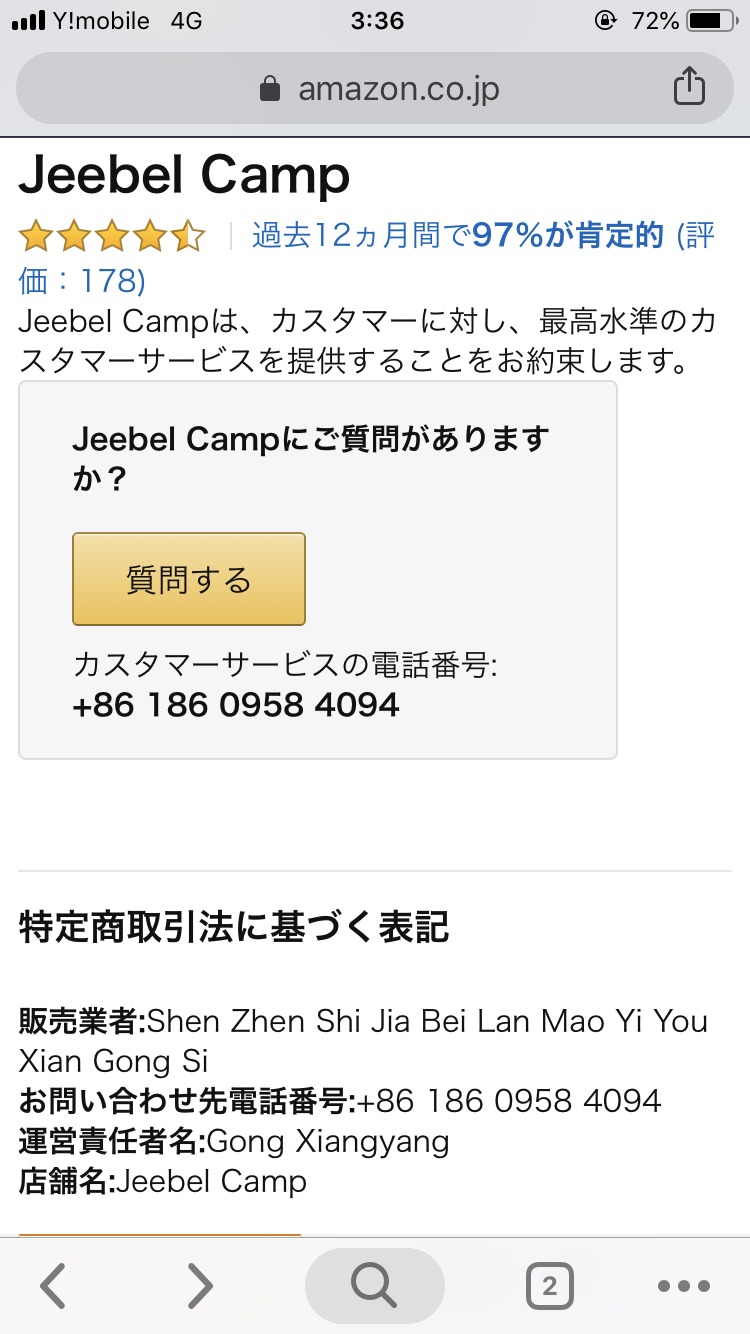Tap the padlock icon beside amazon.co.jp
This screenshot has width=750, height=1334.
tap(270, 90)
